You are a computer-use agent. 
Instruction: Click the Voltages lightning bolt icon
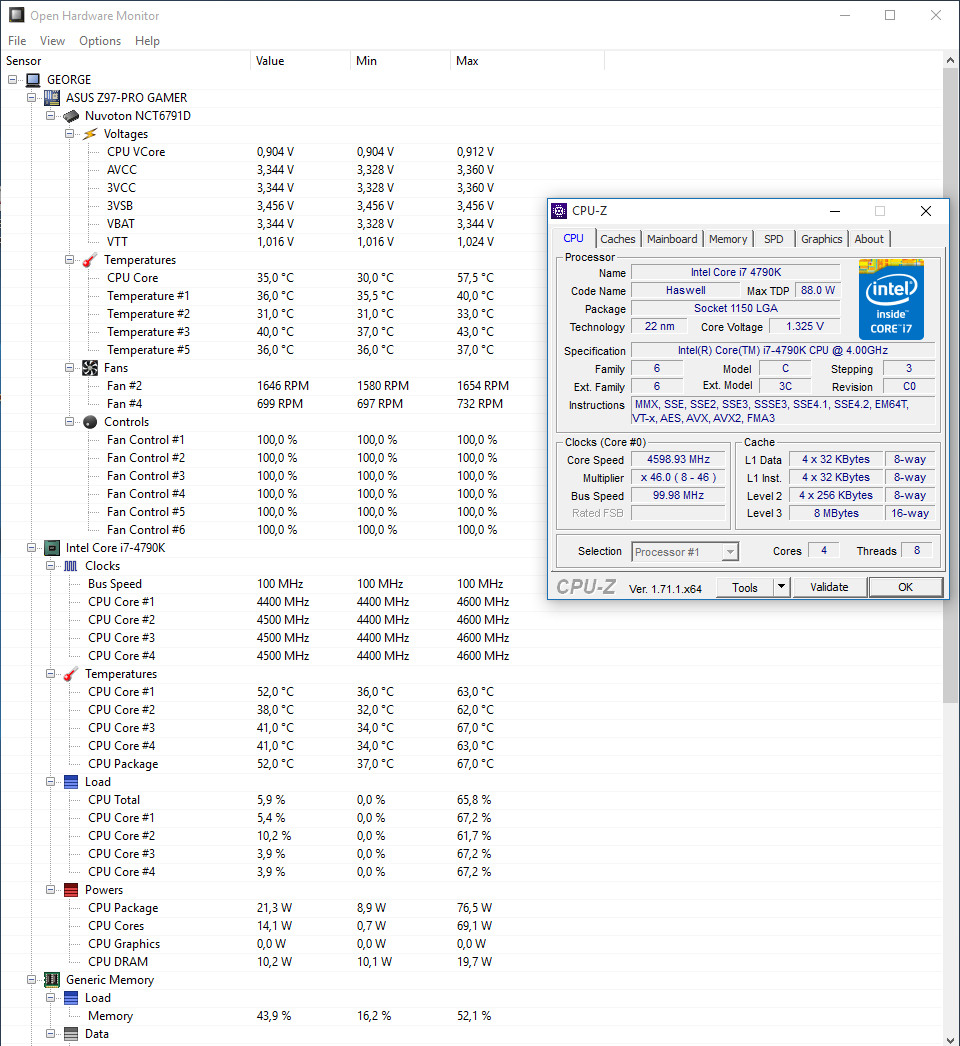coord(89,134)
